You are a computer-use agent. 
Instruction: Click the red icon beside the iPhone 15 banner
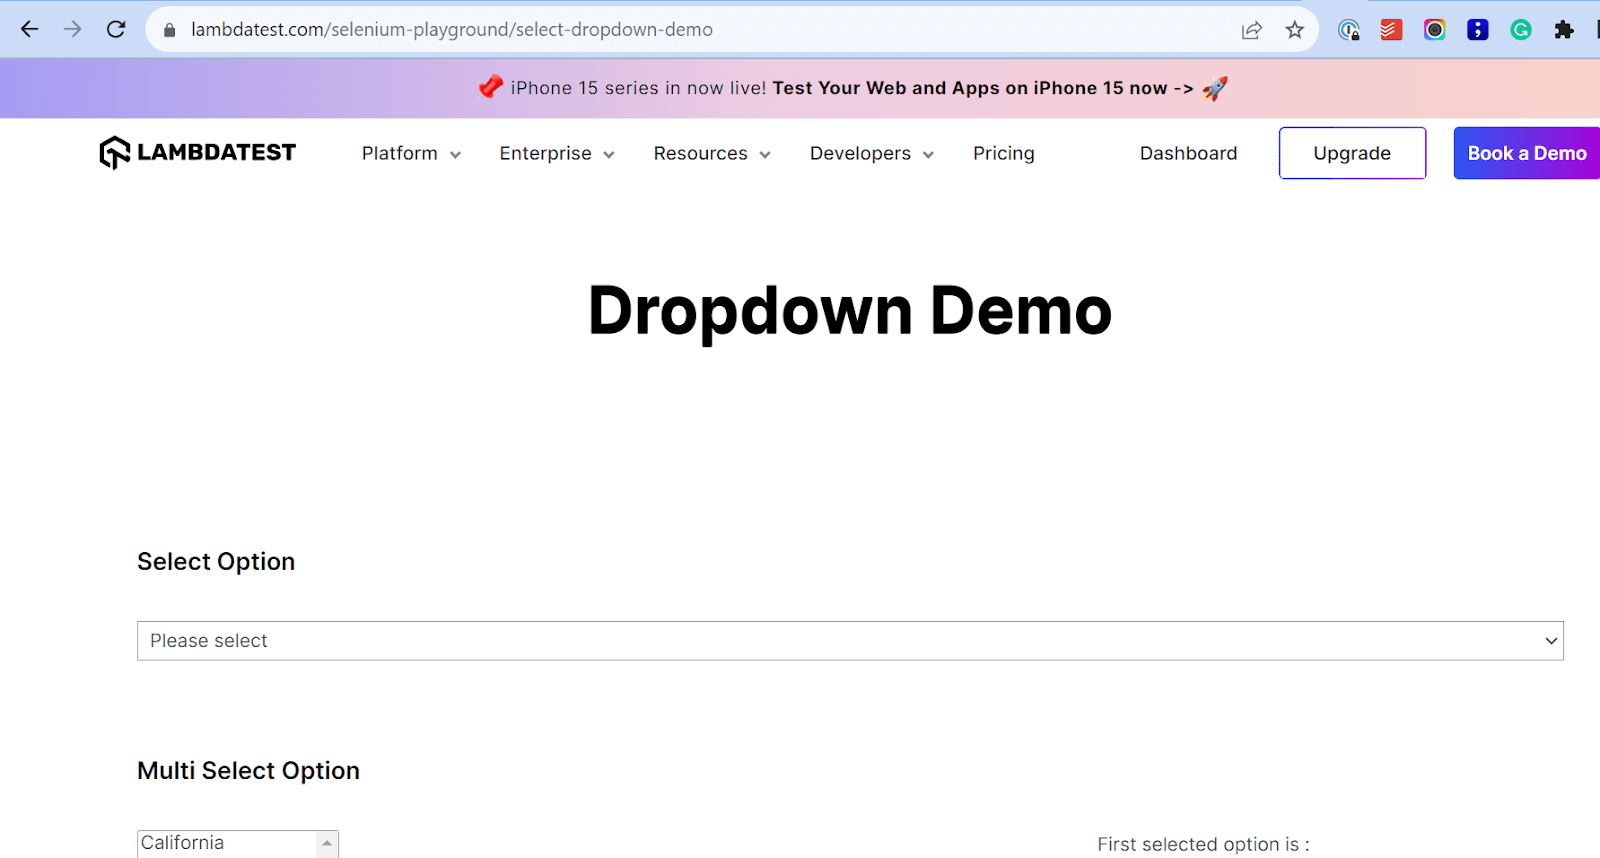pos(491,87)
